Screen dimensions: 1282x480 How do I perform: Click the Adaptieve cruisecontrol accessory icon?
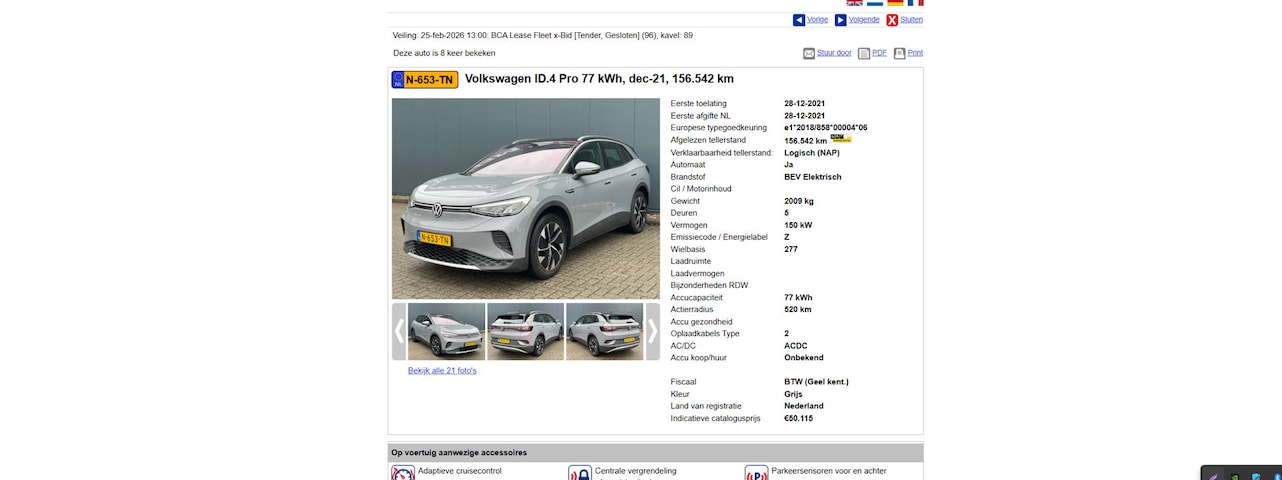coord(403,474)
